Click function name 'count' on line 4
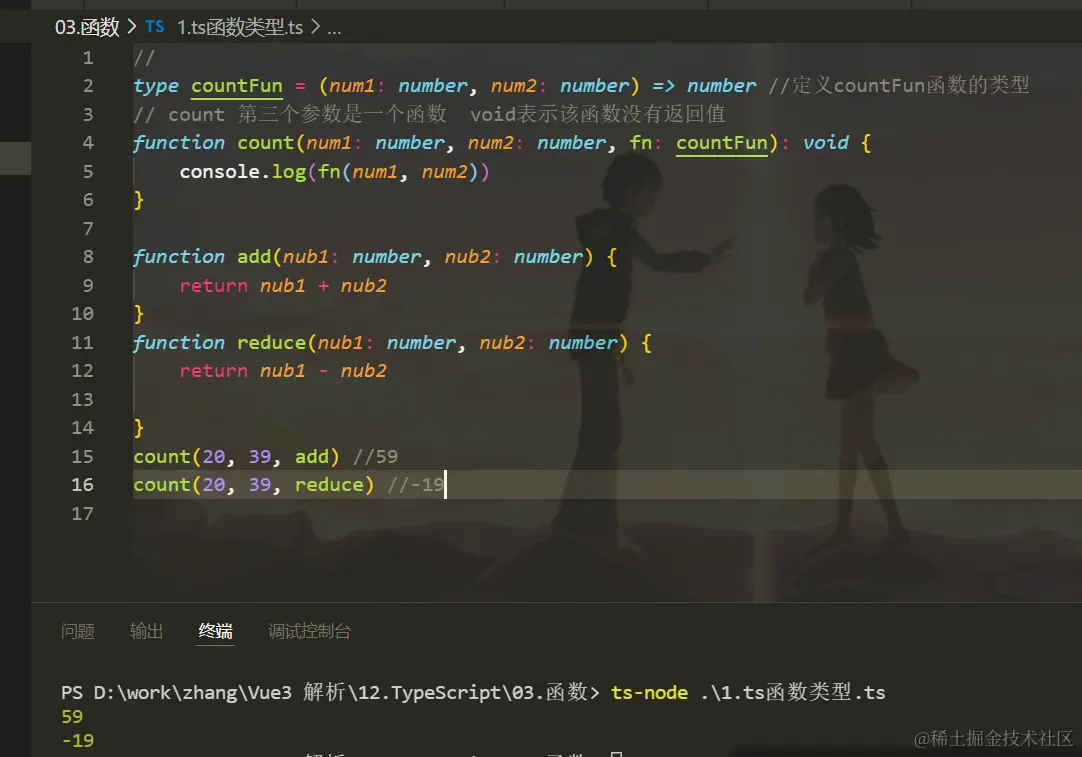Image resolution: width=1082 pixels, height=757 pixels. [266, 143]
